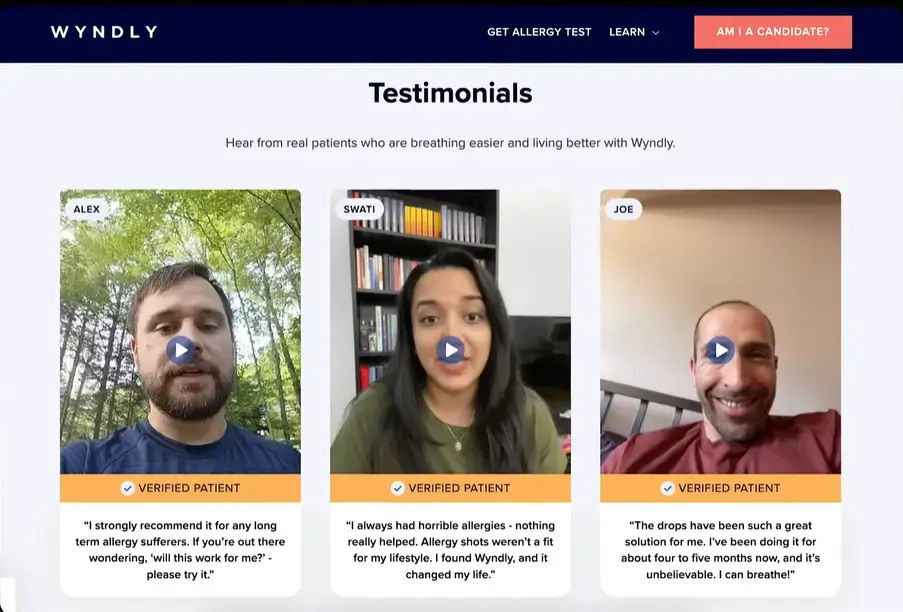This screenshot has height=612, width=903.
Task: Select the Joe name tag
Action: click(624, 209)
